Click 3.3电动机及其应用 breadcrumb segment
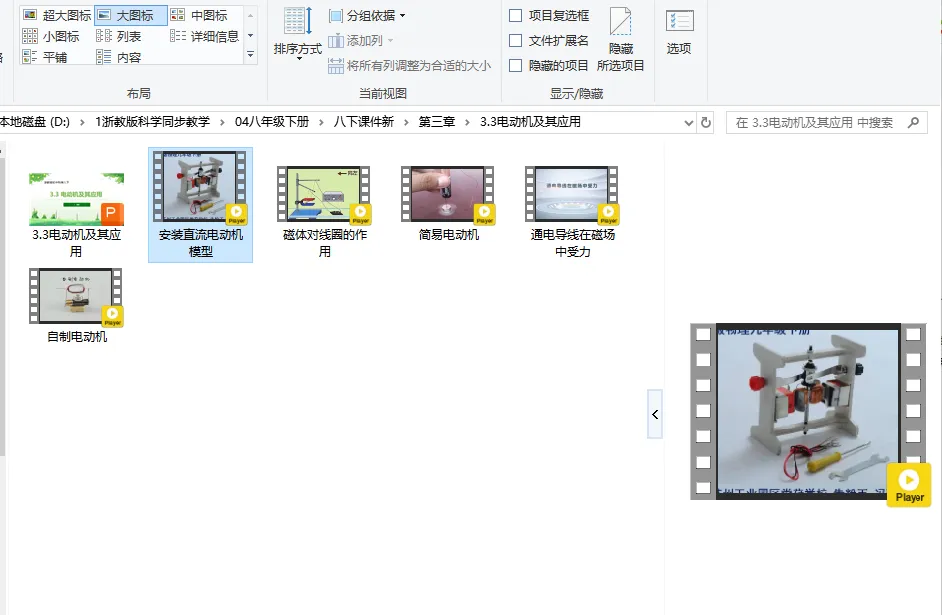This screenshot has height=615, width=942. [x=530, y=123]
